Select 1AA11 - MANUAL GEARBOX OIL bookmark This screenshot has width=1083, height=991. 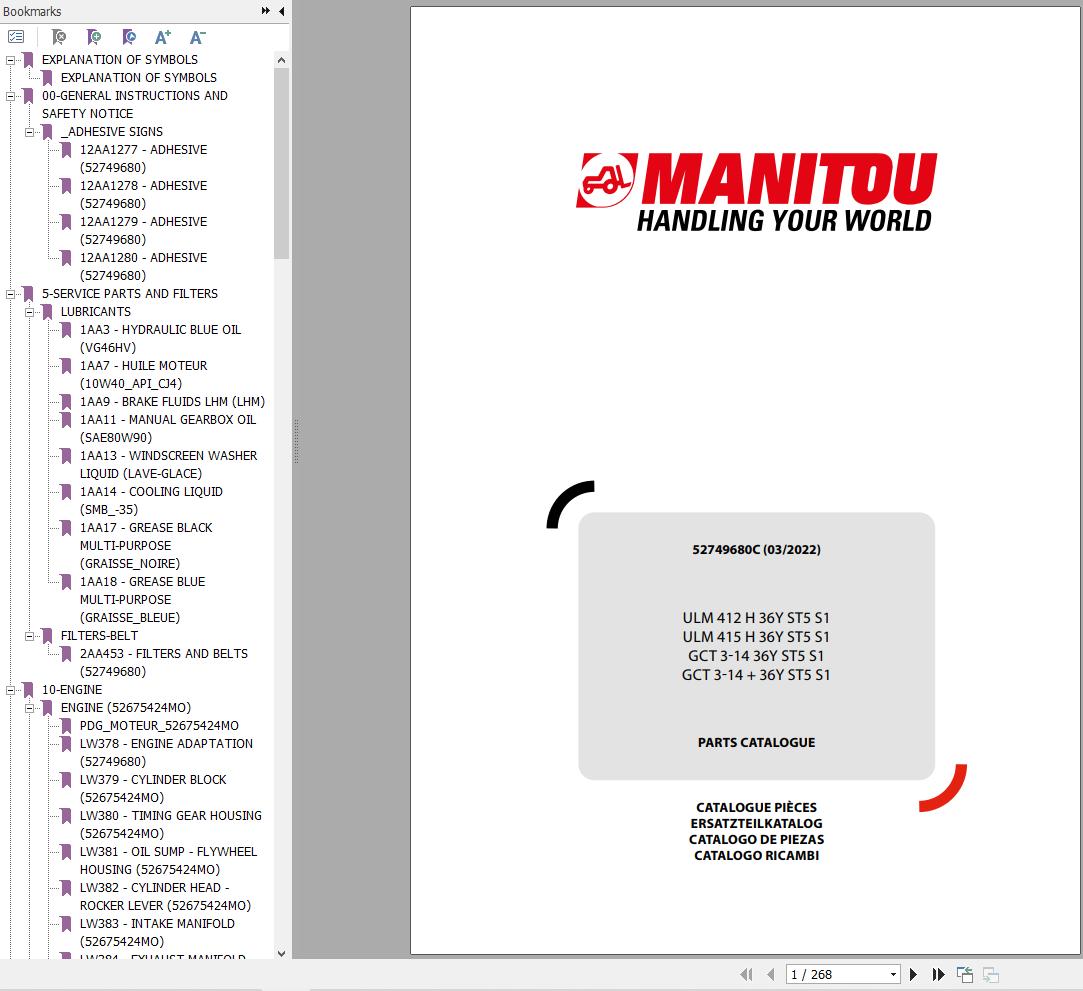pos(168,428)
